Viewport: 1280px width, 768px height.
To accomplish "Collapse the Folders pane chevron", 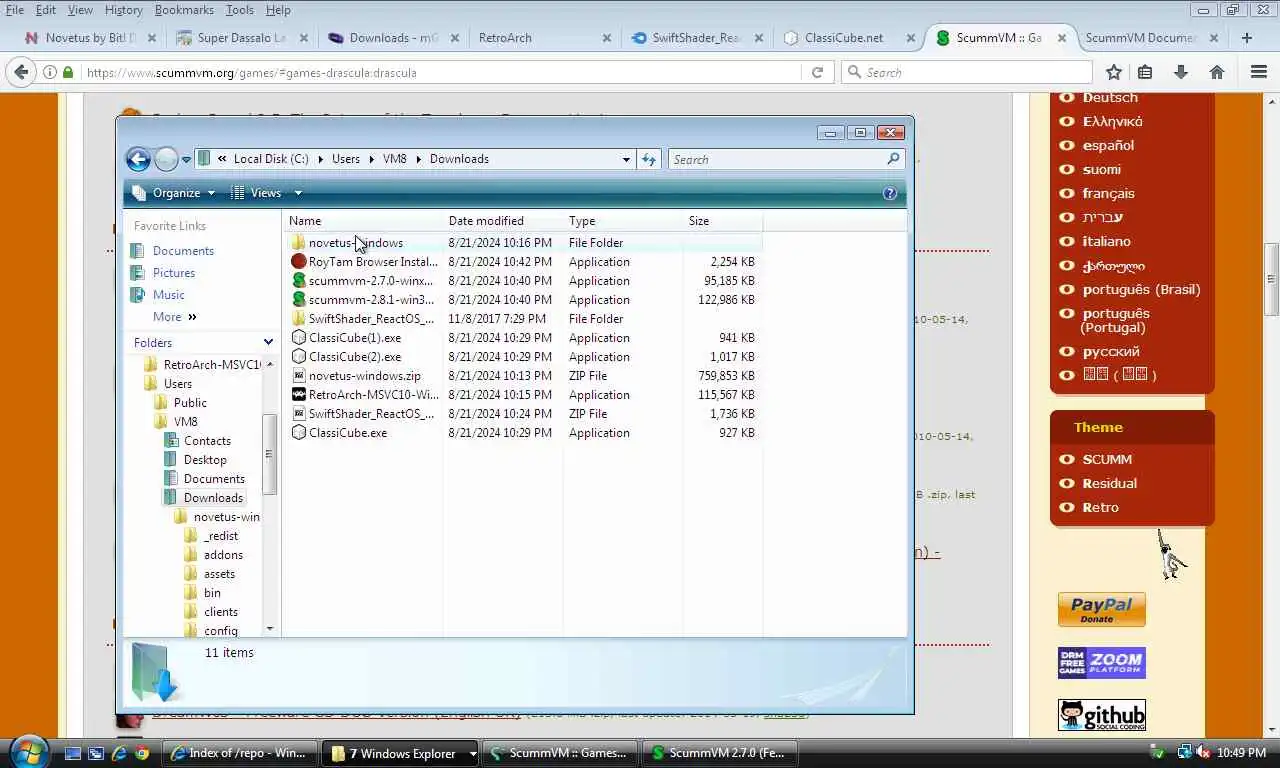I will [268, 342].
